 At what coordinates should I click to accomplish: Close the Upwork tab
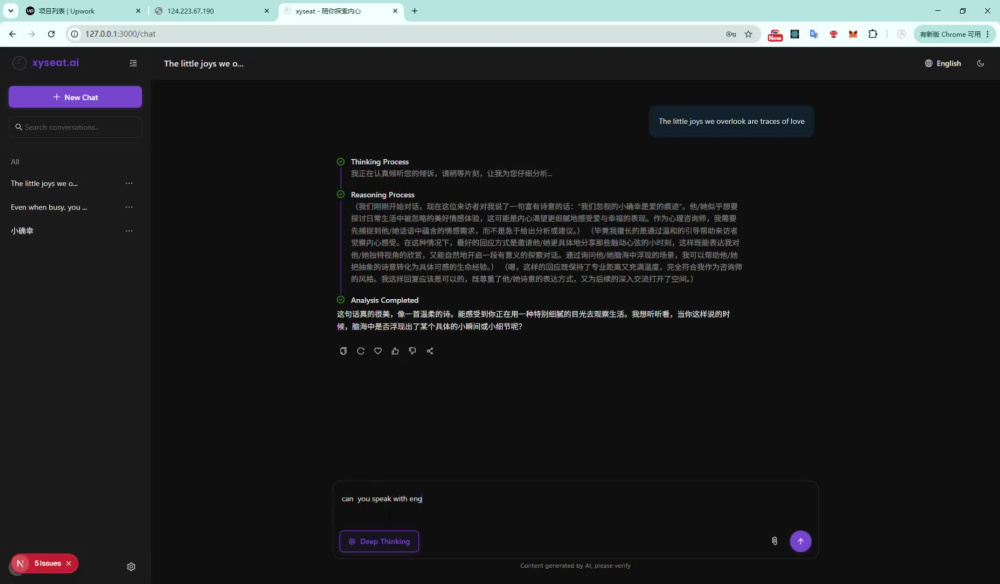coord(138,11)
